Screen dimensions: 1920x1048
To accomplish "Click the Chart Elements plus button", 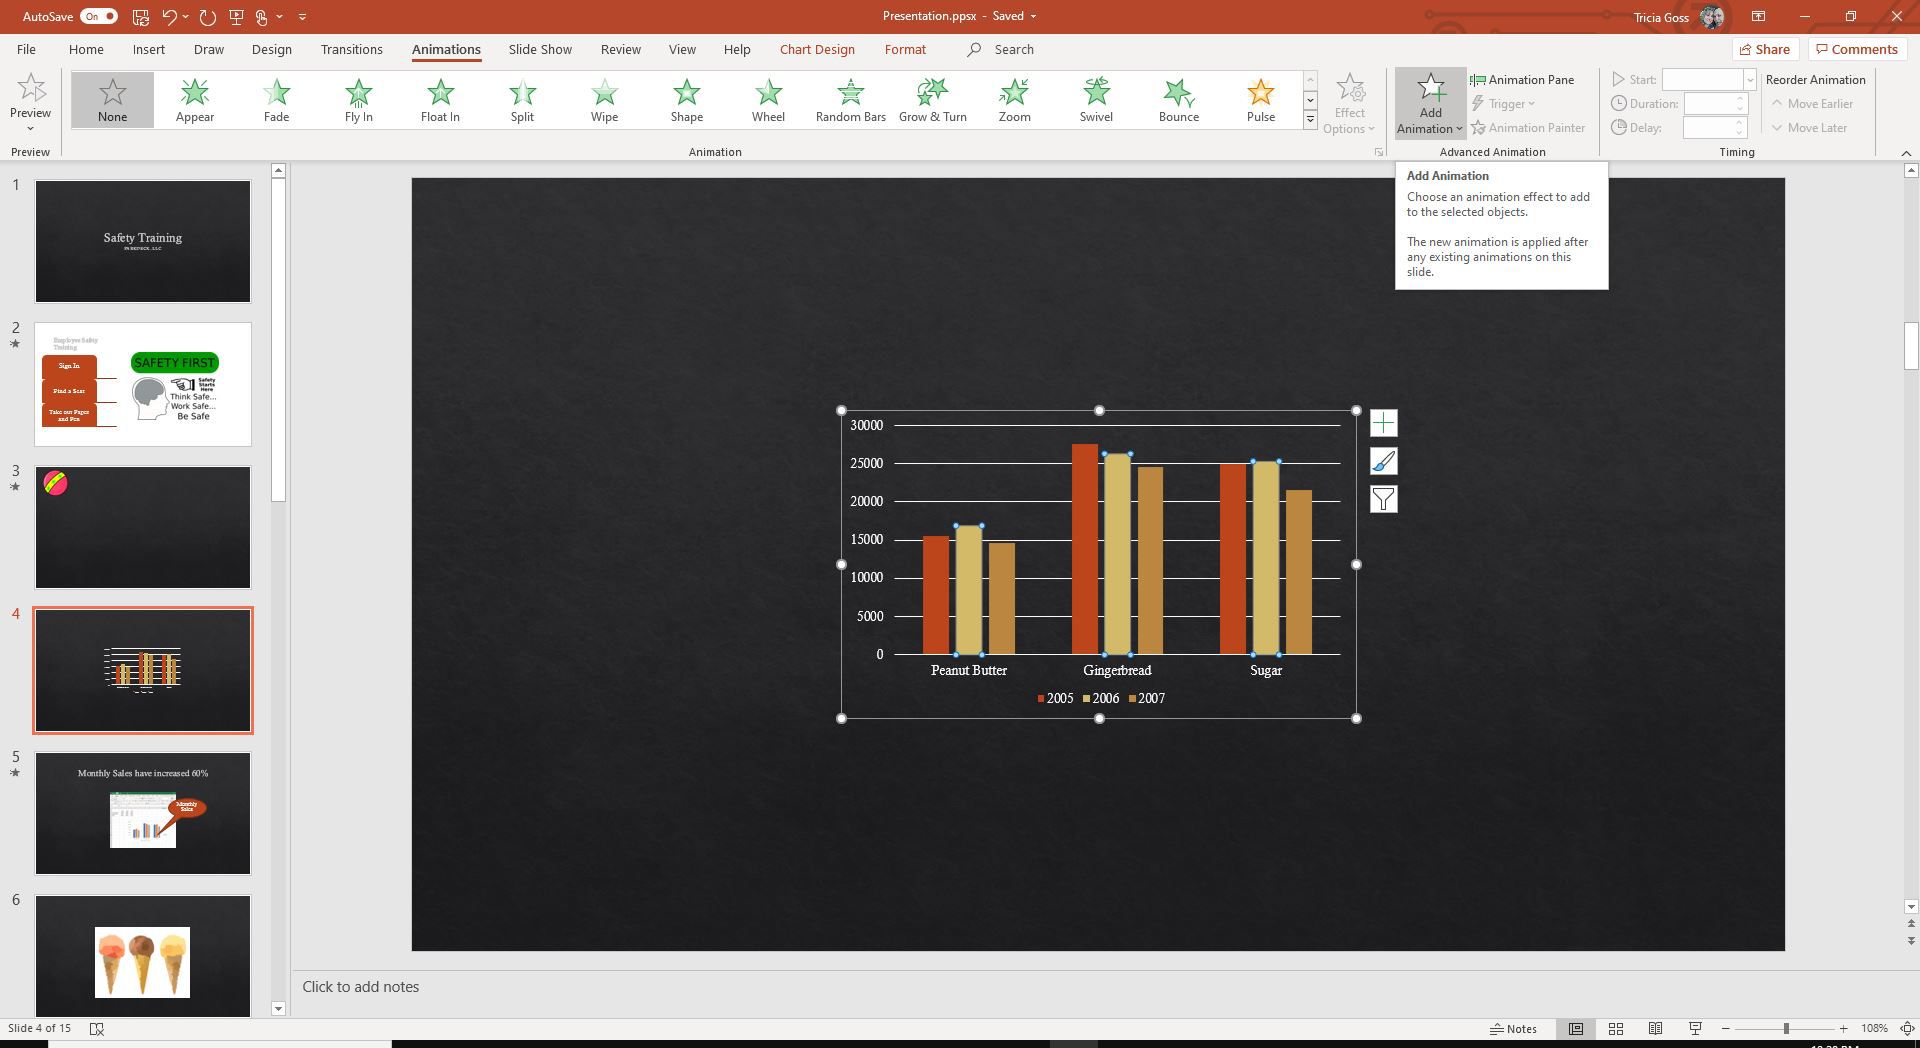I will (x=1383, y=424).
